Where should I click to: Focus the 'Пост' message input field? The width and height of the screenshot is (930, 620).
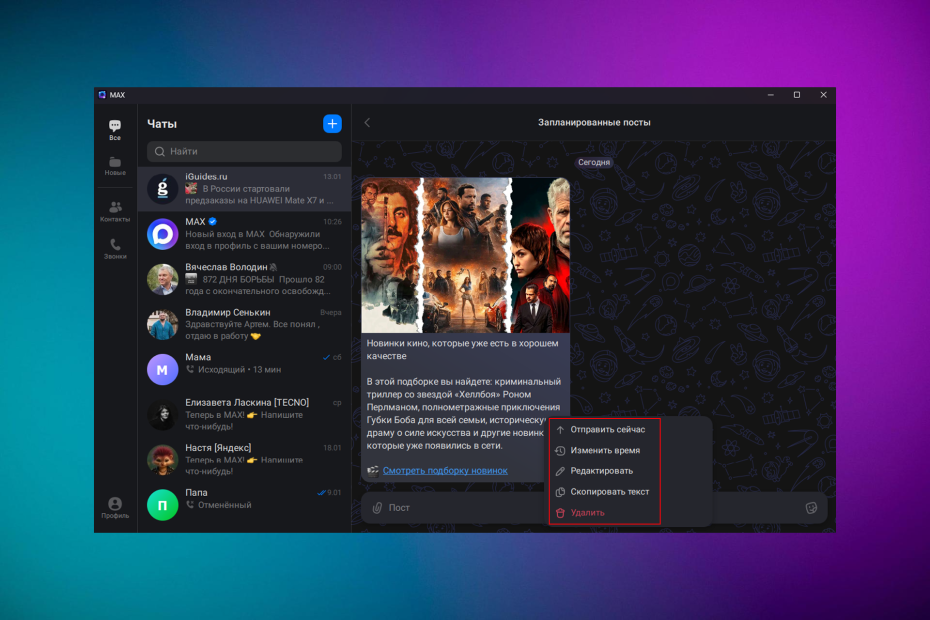[x=594, y=508]
